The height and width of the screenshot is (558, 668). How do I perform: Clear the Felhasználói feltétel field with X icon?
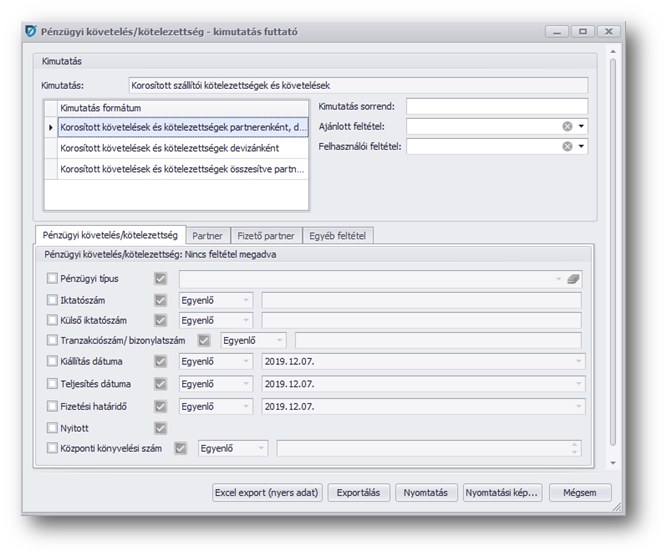[567, 146]
